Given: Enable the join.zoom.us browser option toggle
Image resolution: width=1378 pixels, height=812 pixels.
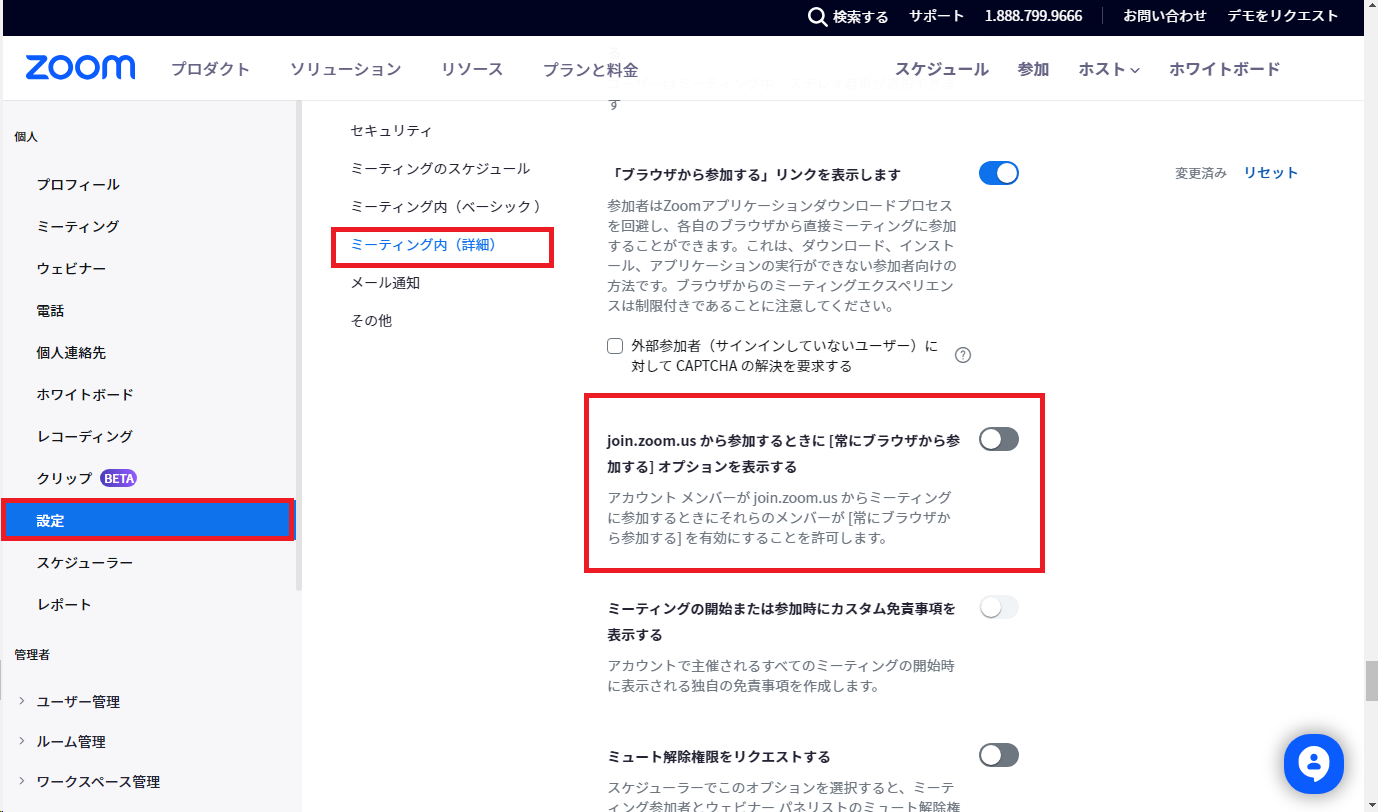Looking at the screenshot, I should pyautogui.click(x=998, y=439).
